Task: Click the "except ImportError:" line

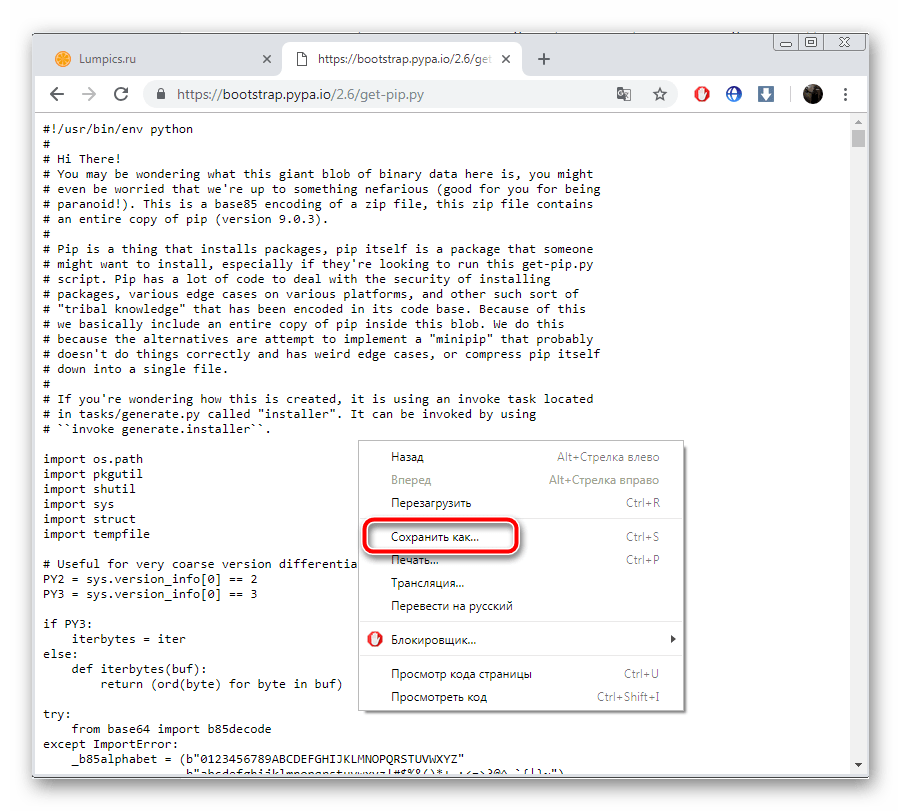Action: [x=111, y=744]
